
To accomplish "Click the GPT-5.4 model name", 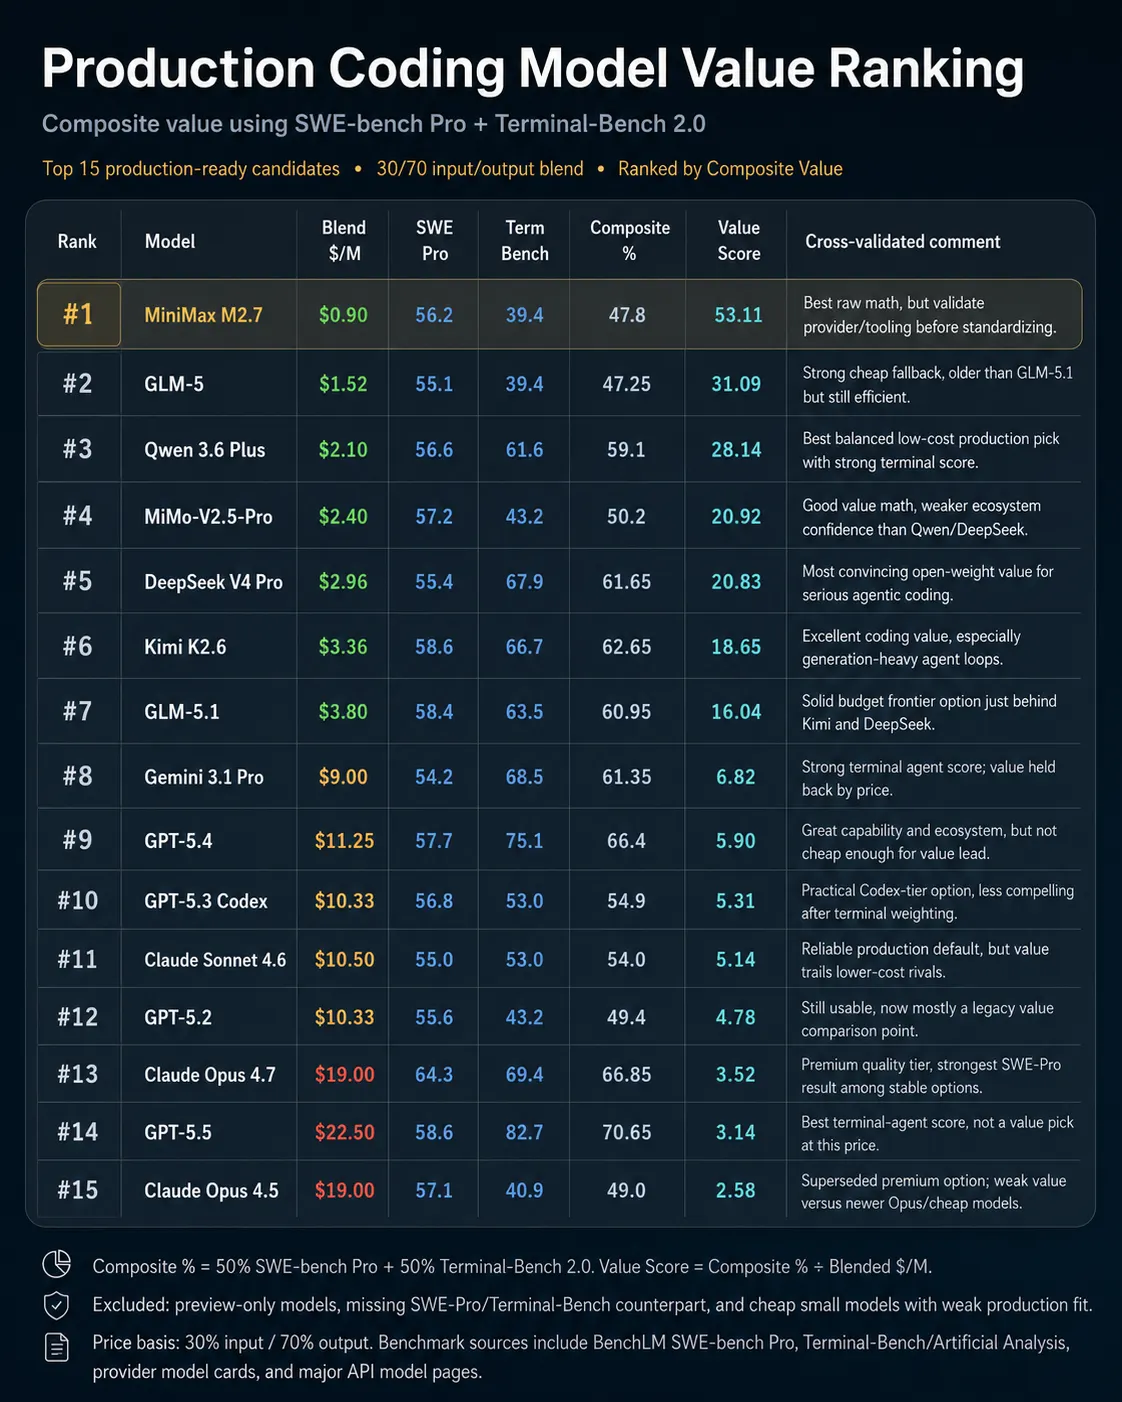I will click(x=178, y=841).
